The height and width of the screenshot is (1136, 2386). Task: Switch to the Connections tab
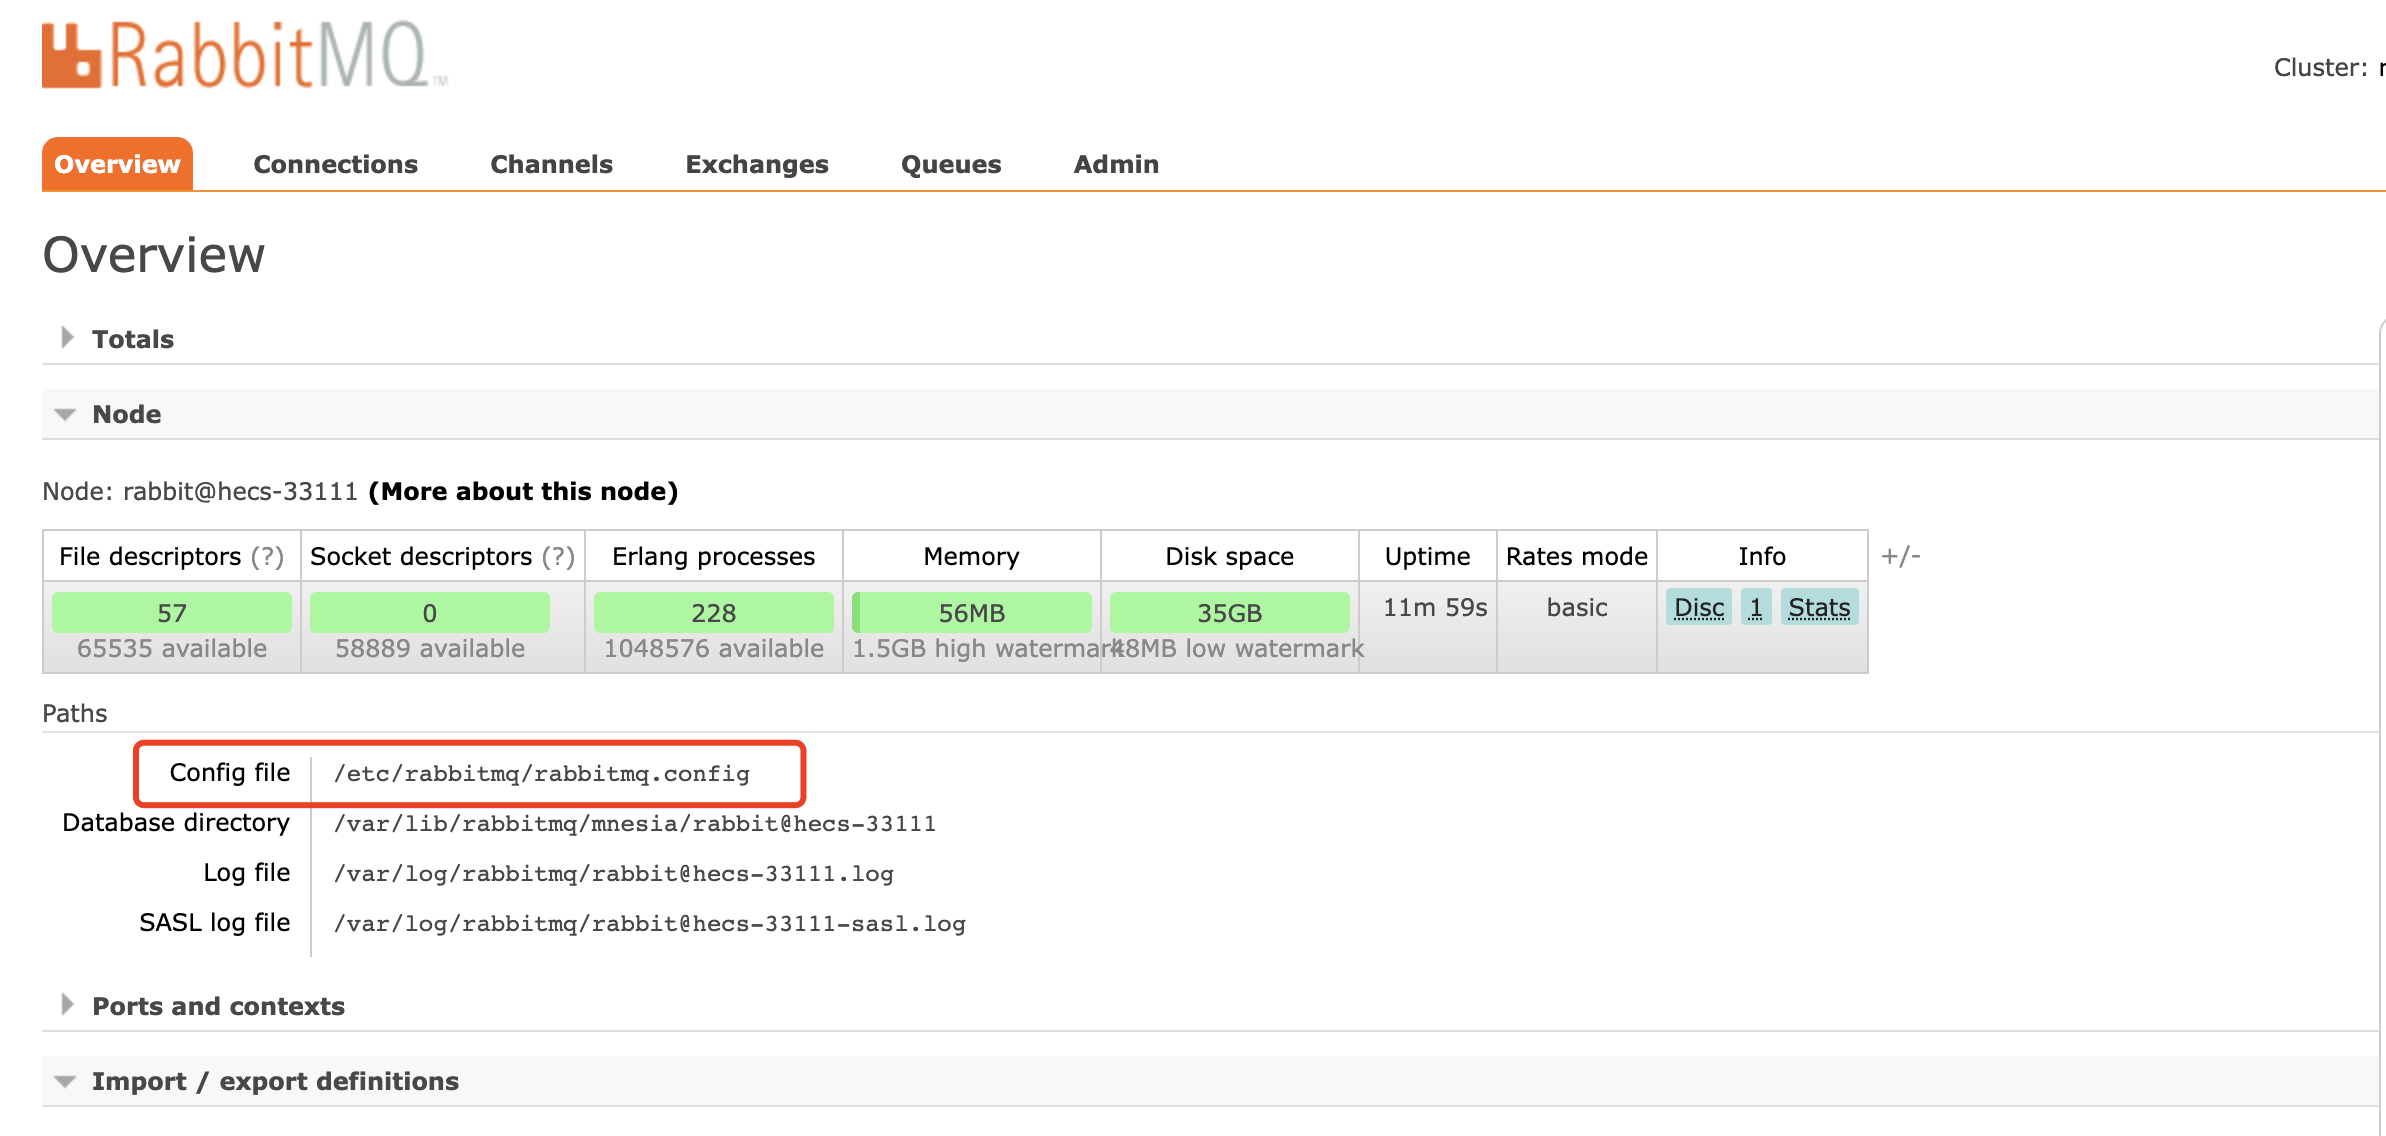point(335,164)
